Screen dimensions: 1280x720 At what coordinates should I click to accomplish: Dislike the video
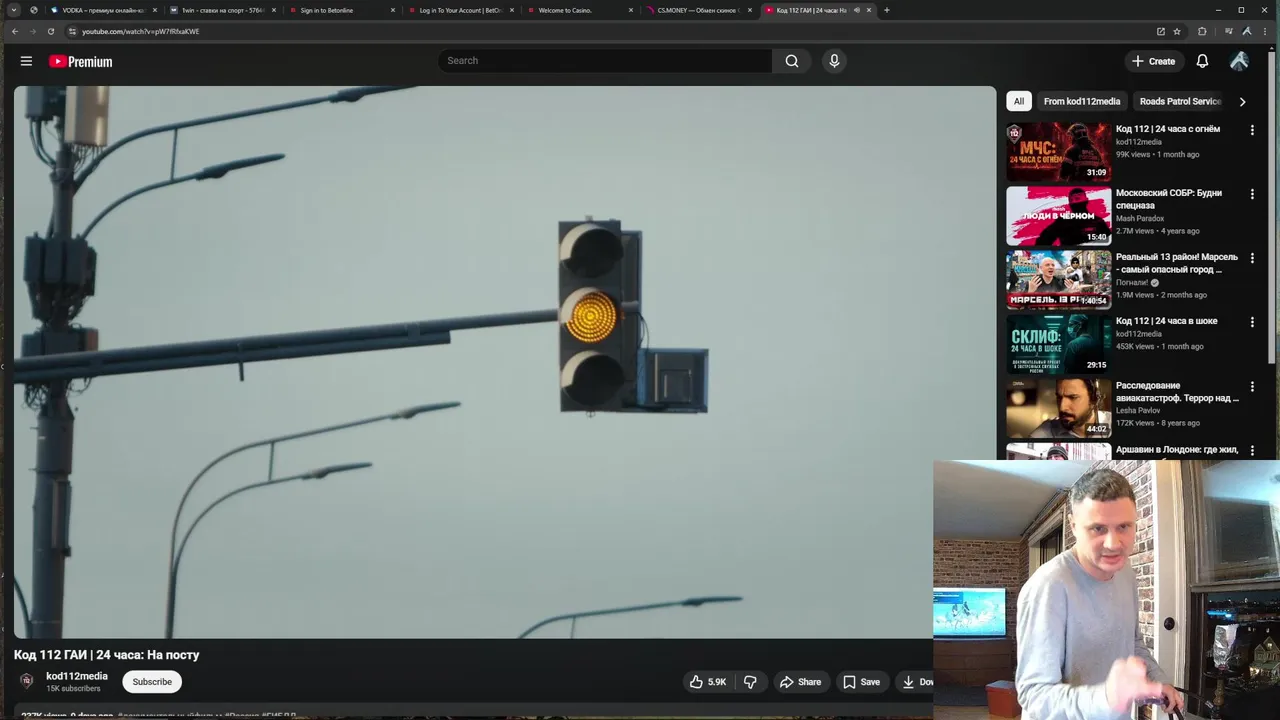750,682
